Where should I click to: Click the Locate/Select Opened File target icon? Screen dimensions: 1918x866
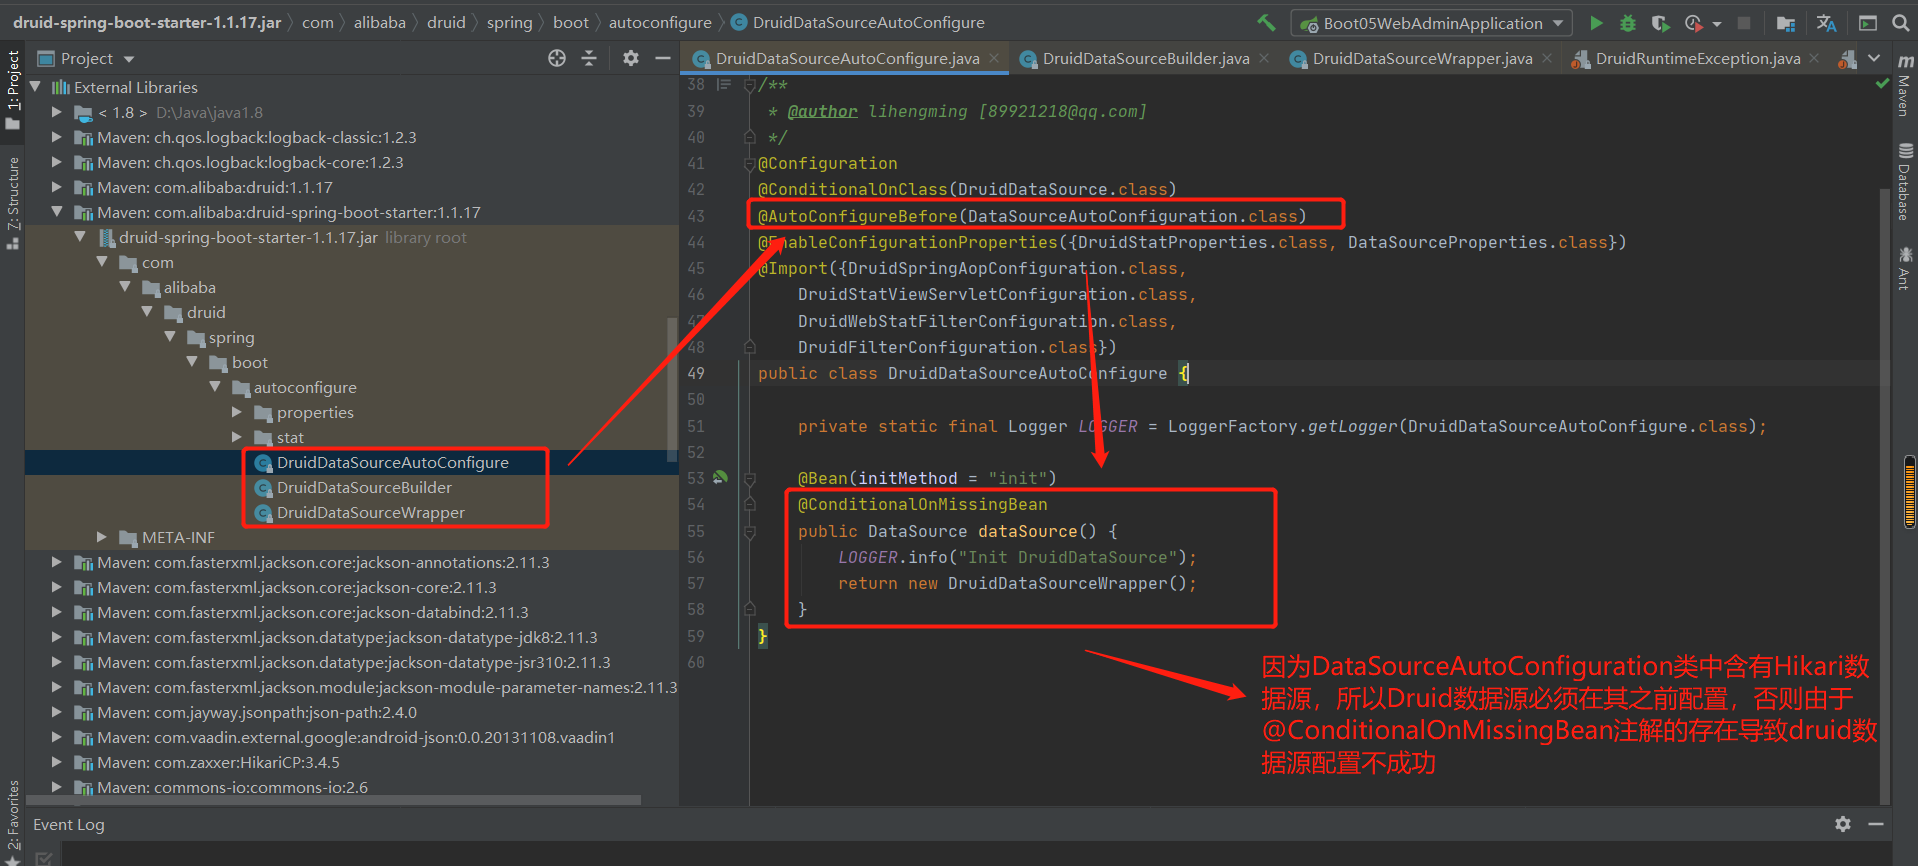(x=557, y=58)
